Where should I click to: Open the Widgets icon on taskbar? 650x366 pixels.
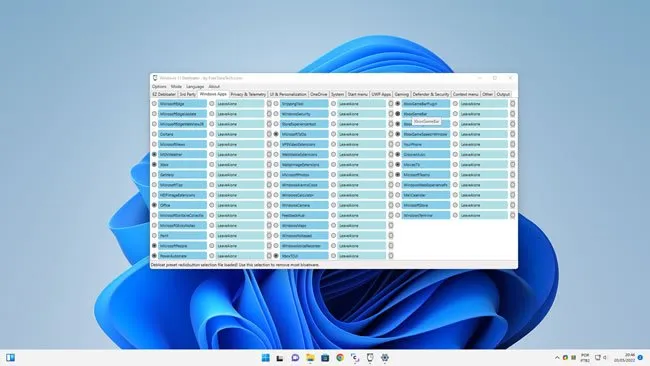coord(10,358)
